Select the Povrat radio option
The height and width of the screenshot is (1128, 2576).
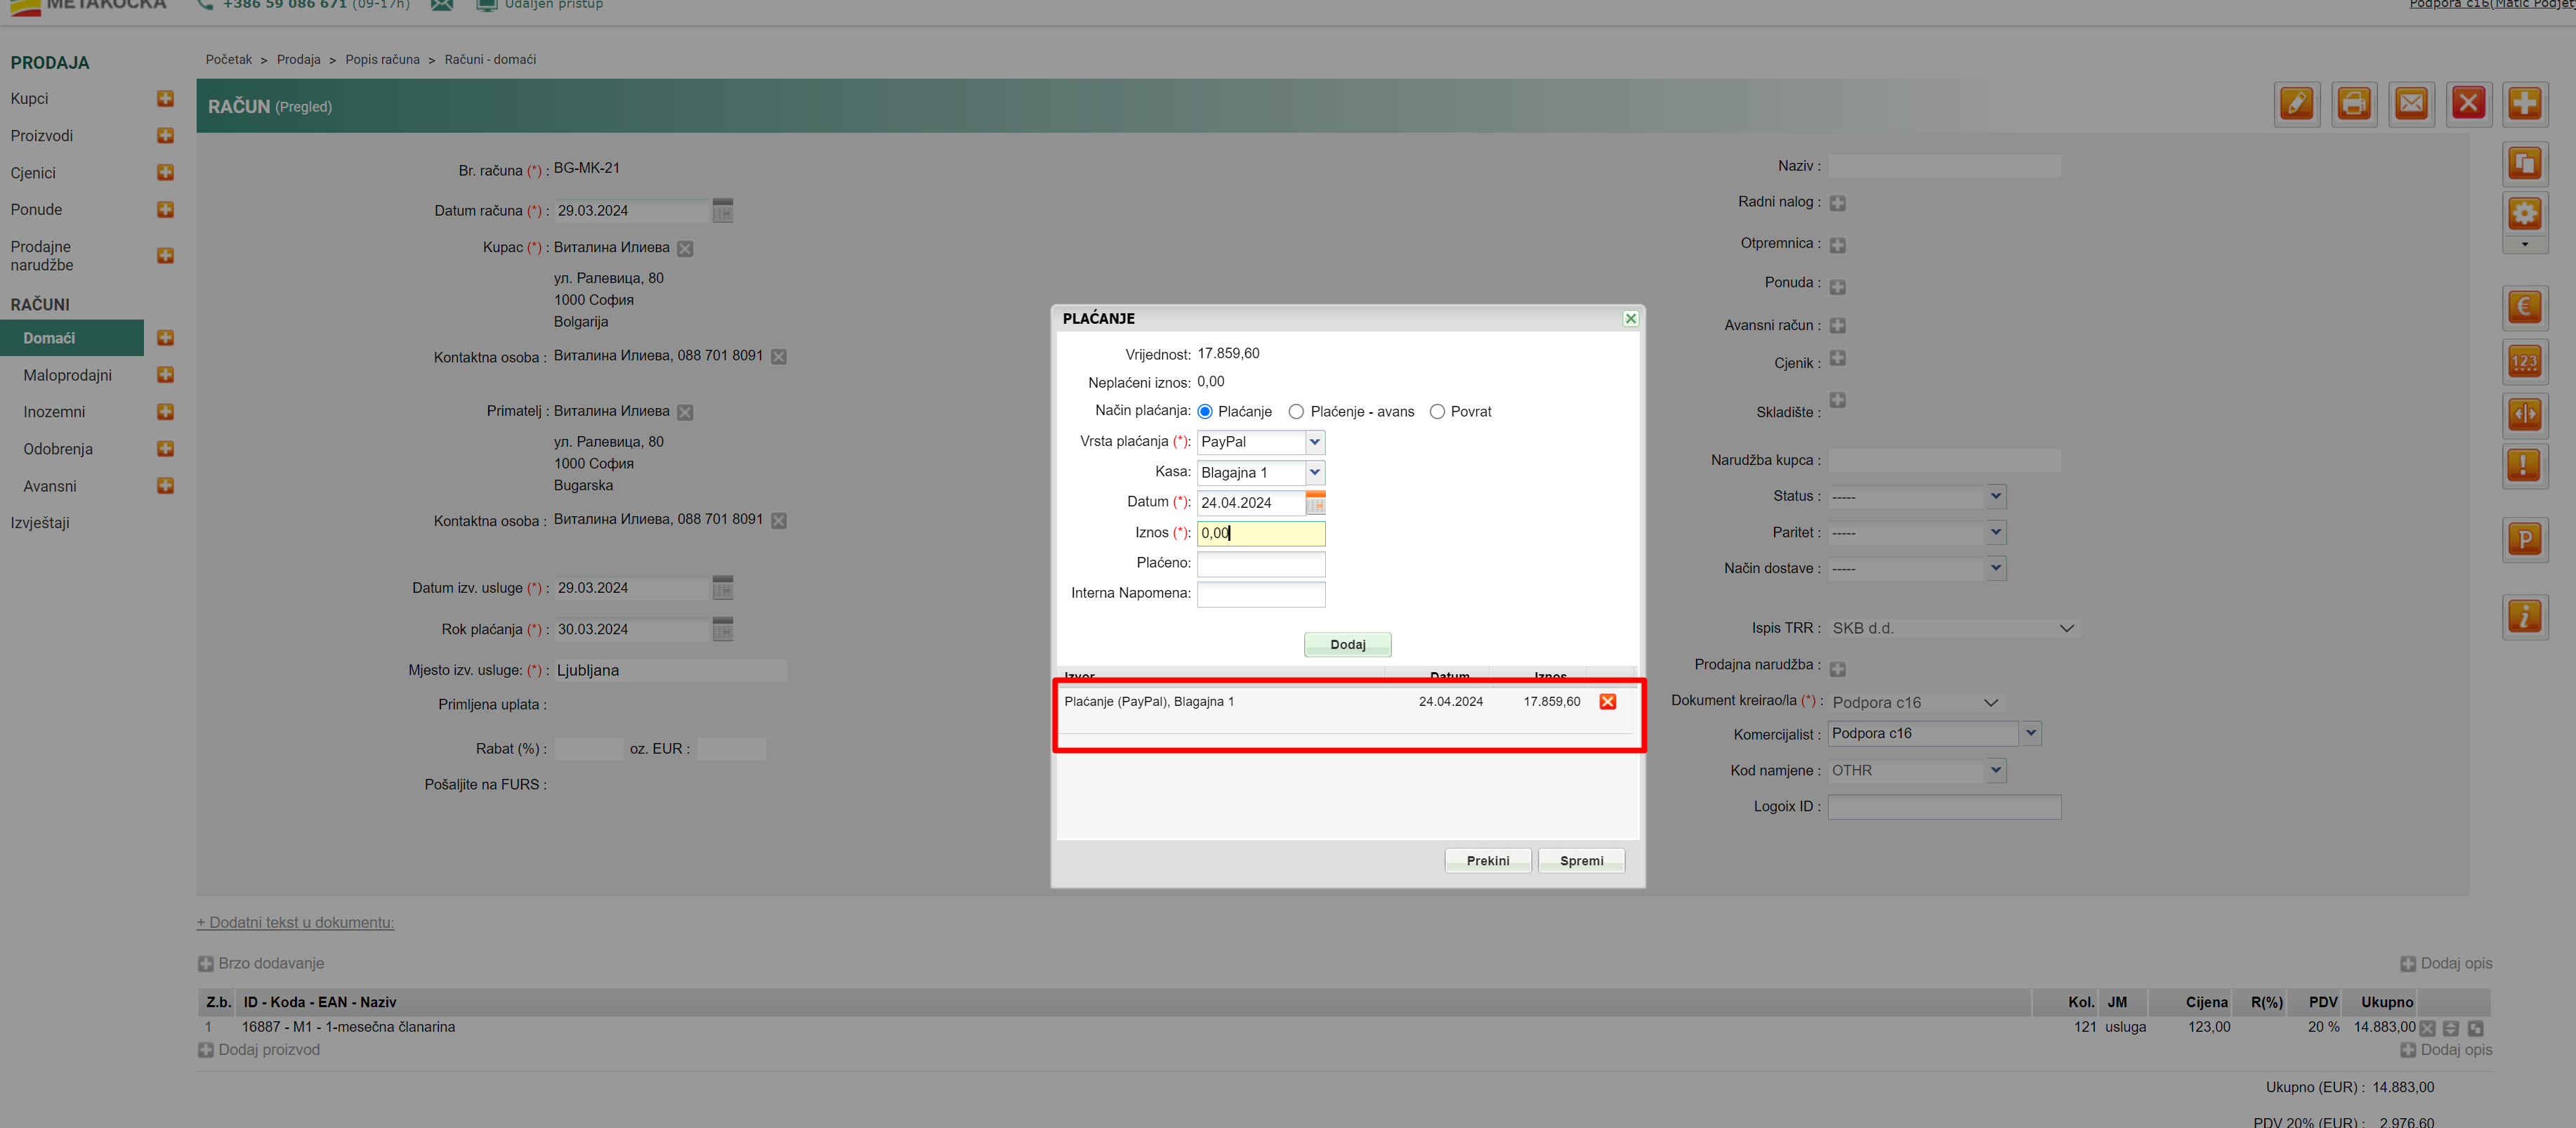1437,412
